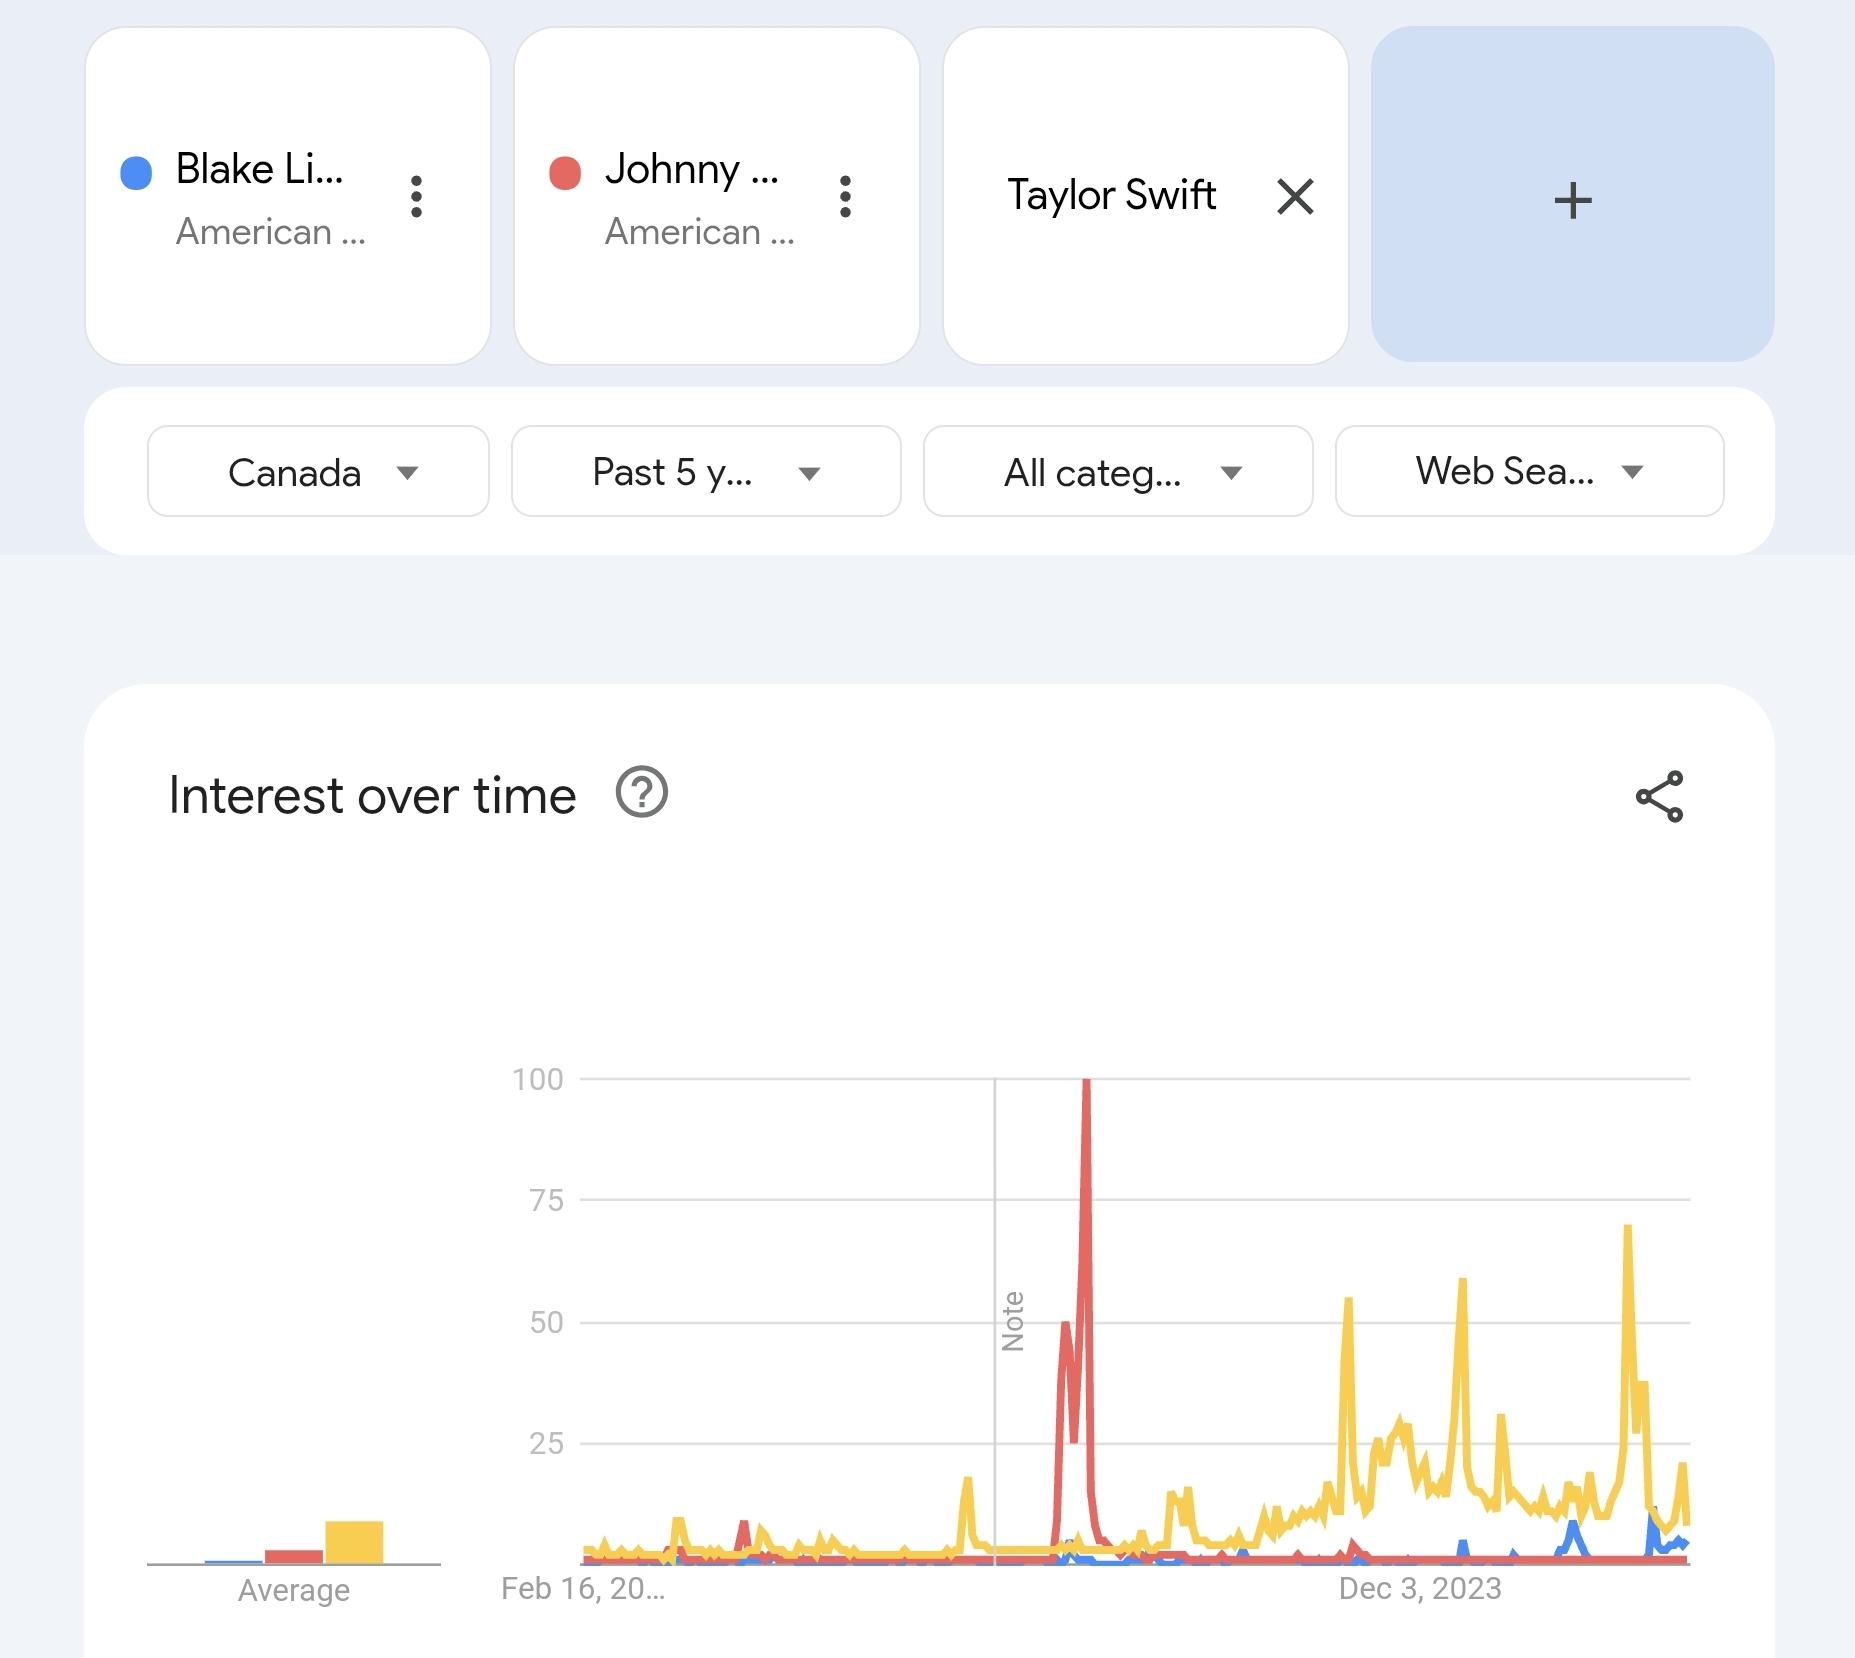
Task: Open the Canada region dropdown
Action: click(318, 472)
